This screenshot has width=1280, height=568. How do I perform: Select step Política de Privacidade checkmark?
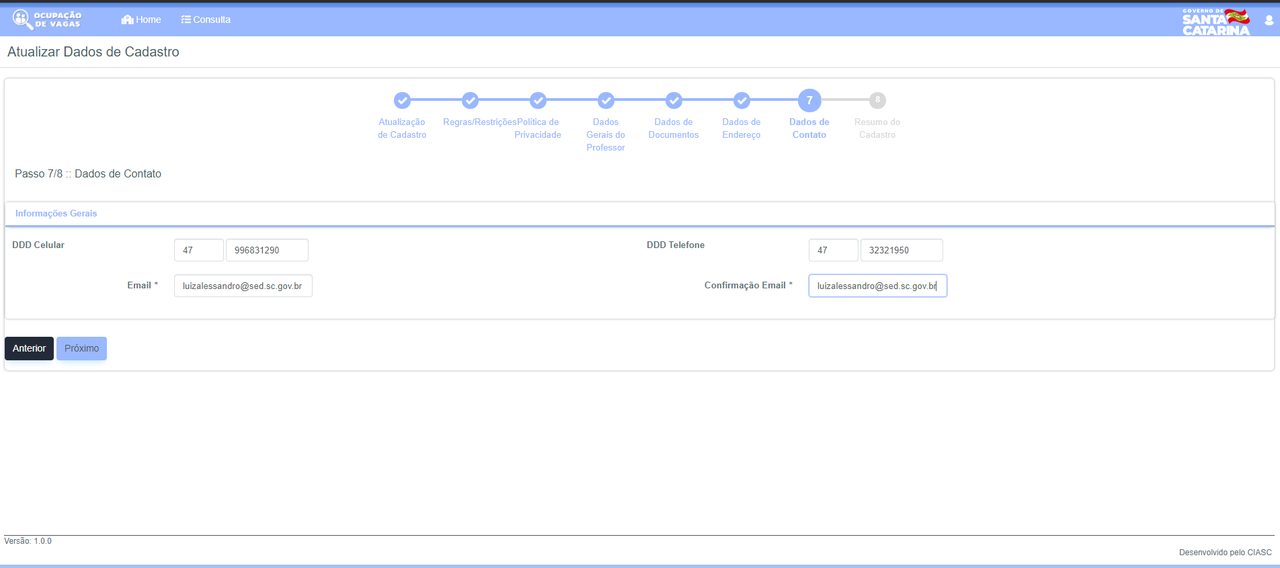pyautogui.click(x=538, y=100)
